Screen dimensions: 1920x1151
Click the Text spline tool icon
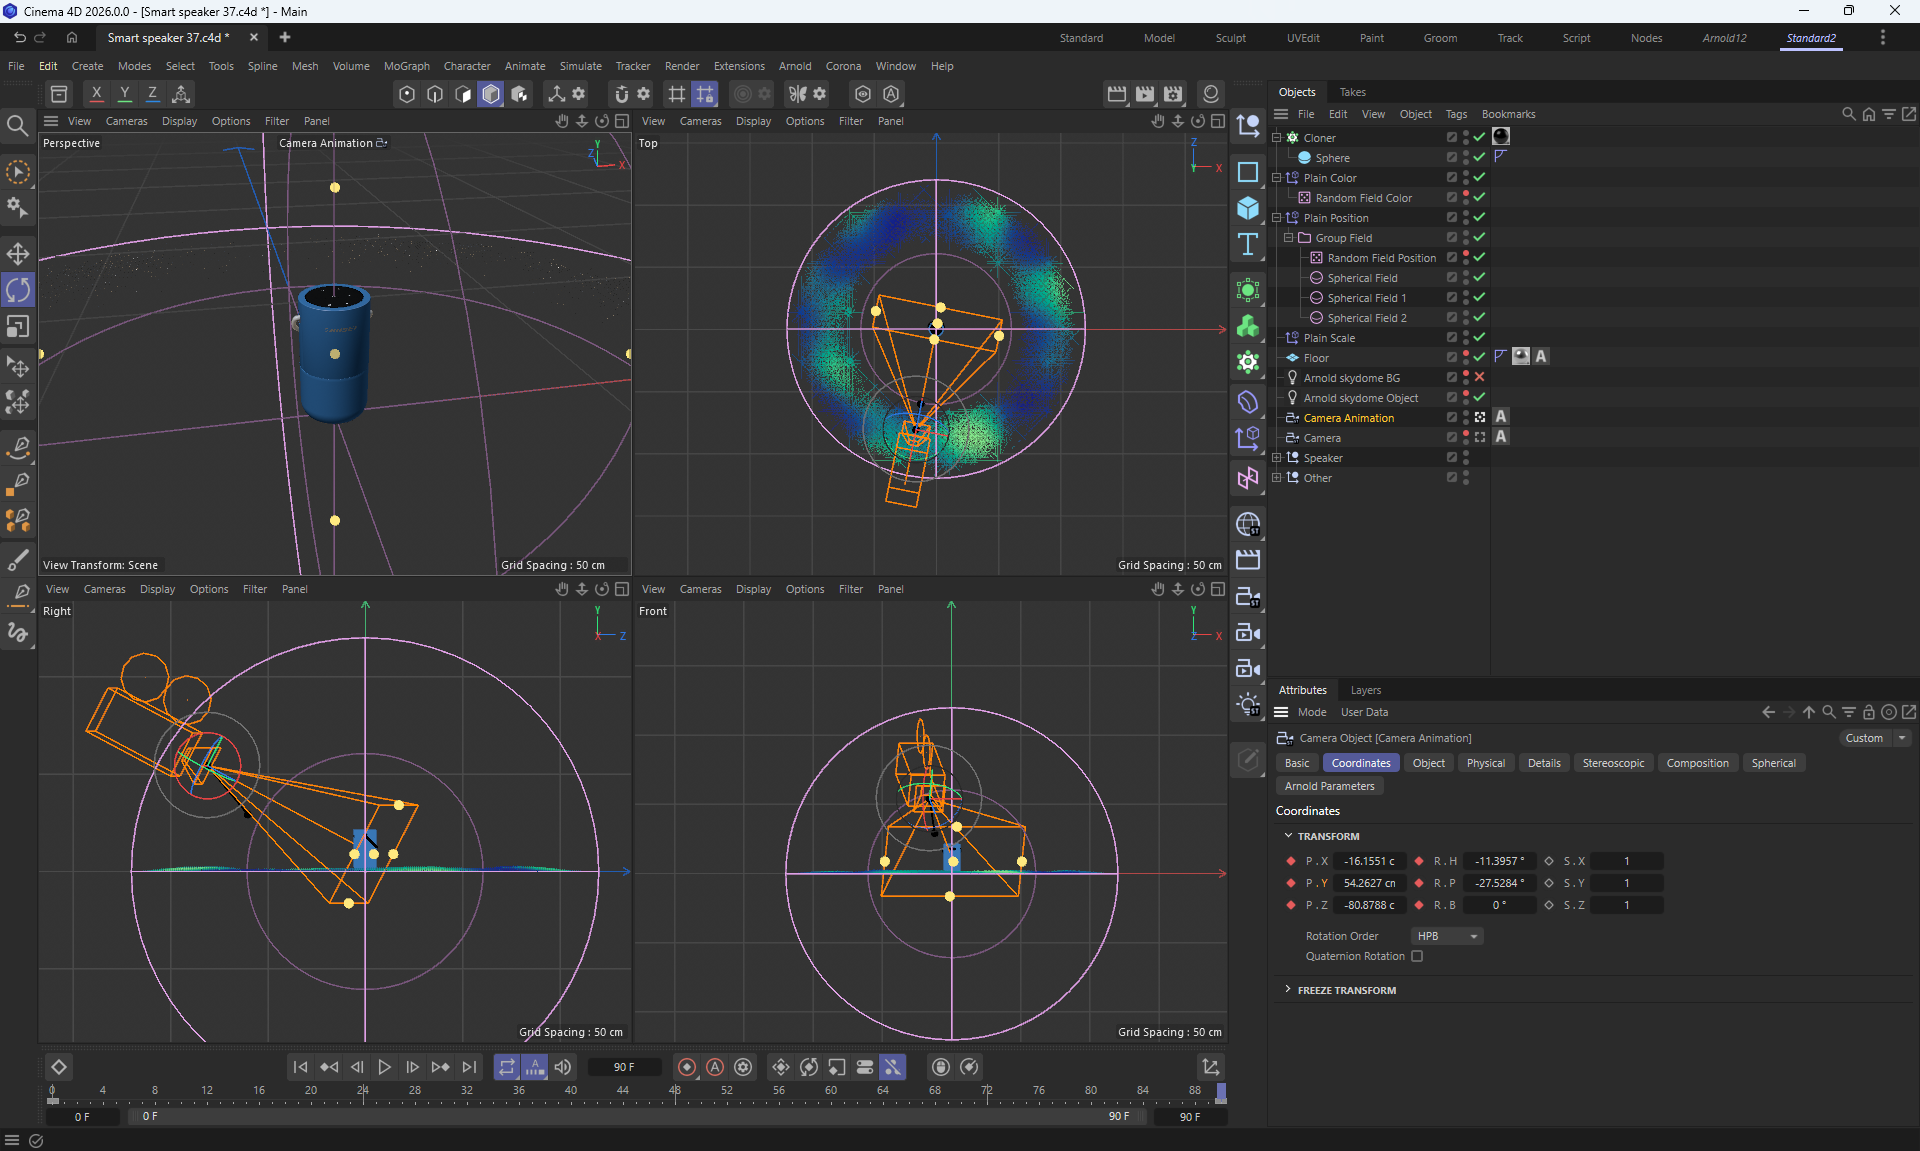point(1248,245)
